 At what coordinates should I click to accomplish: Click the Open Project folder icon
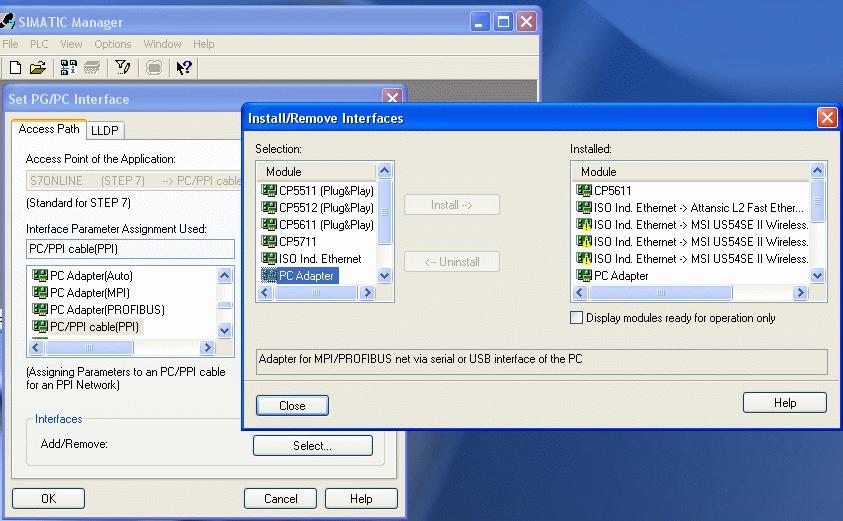38,67
